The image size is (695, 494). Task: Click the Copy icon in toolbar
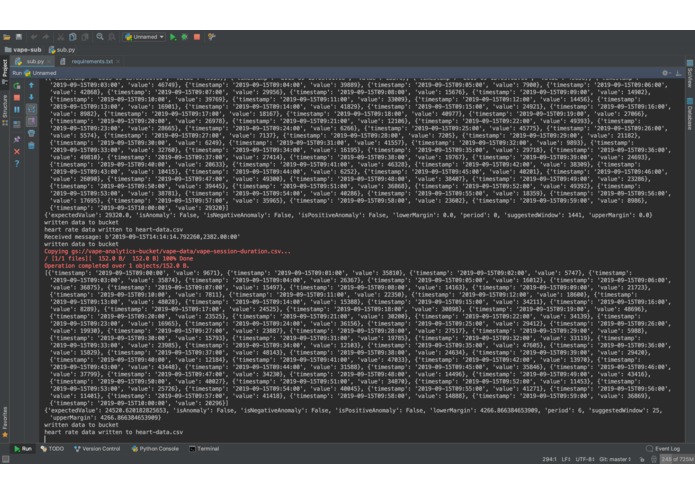coord(73,37)
